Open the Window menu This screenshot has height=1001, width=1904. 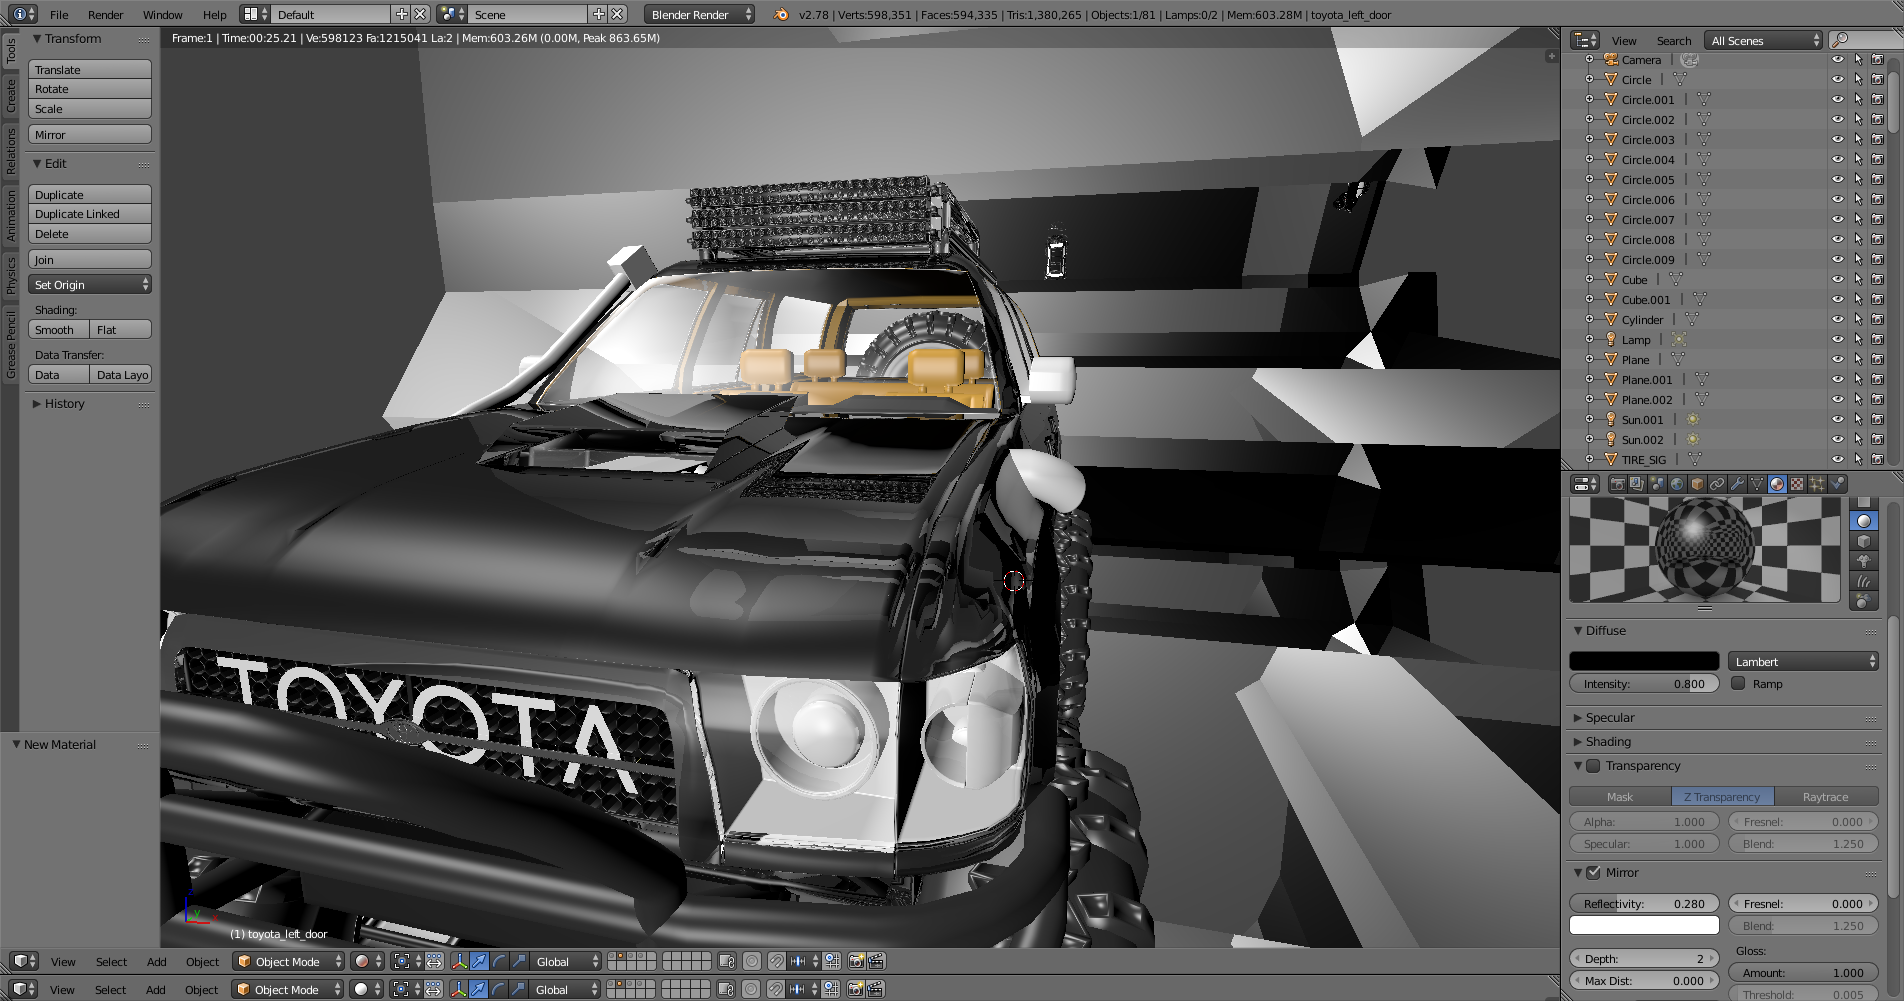click(162, 15)
